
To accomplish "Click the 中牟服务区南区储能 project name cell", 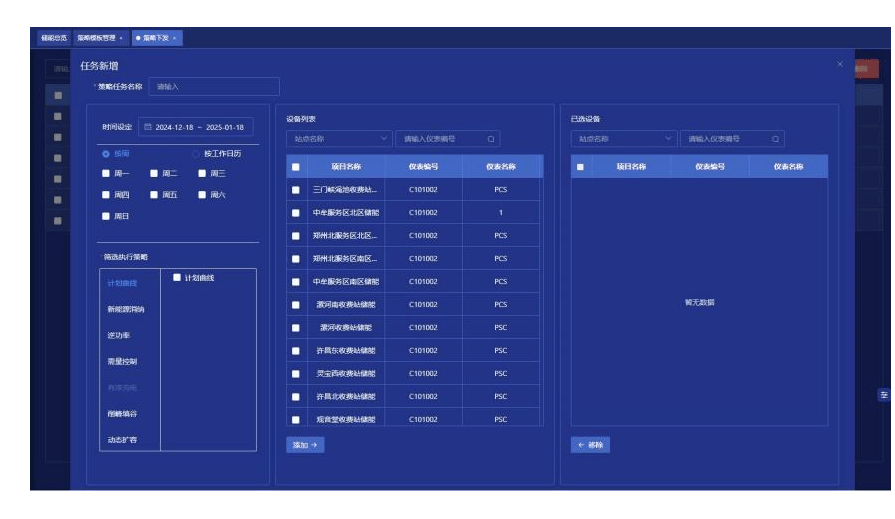I will pyautogui.click(x=346, y=281).
